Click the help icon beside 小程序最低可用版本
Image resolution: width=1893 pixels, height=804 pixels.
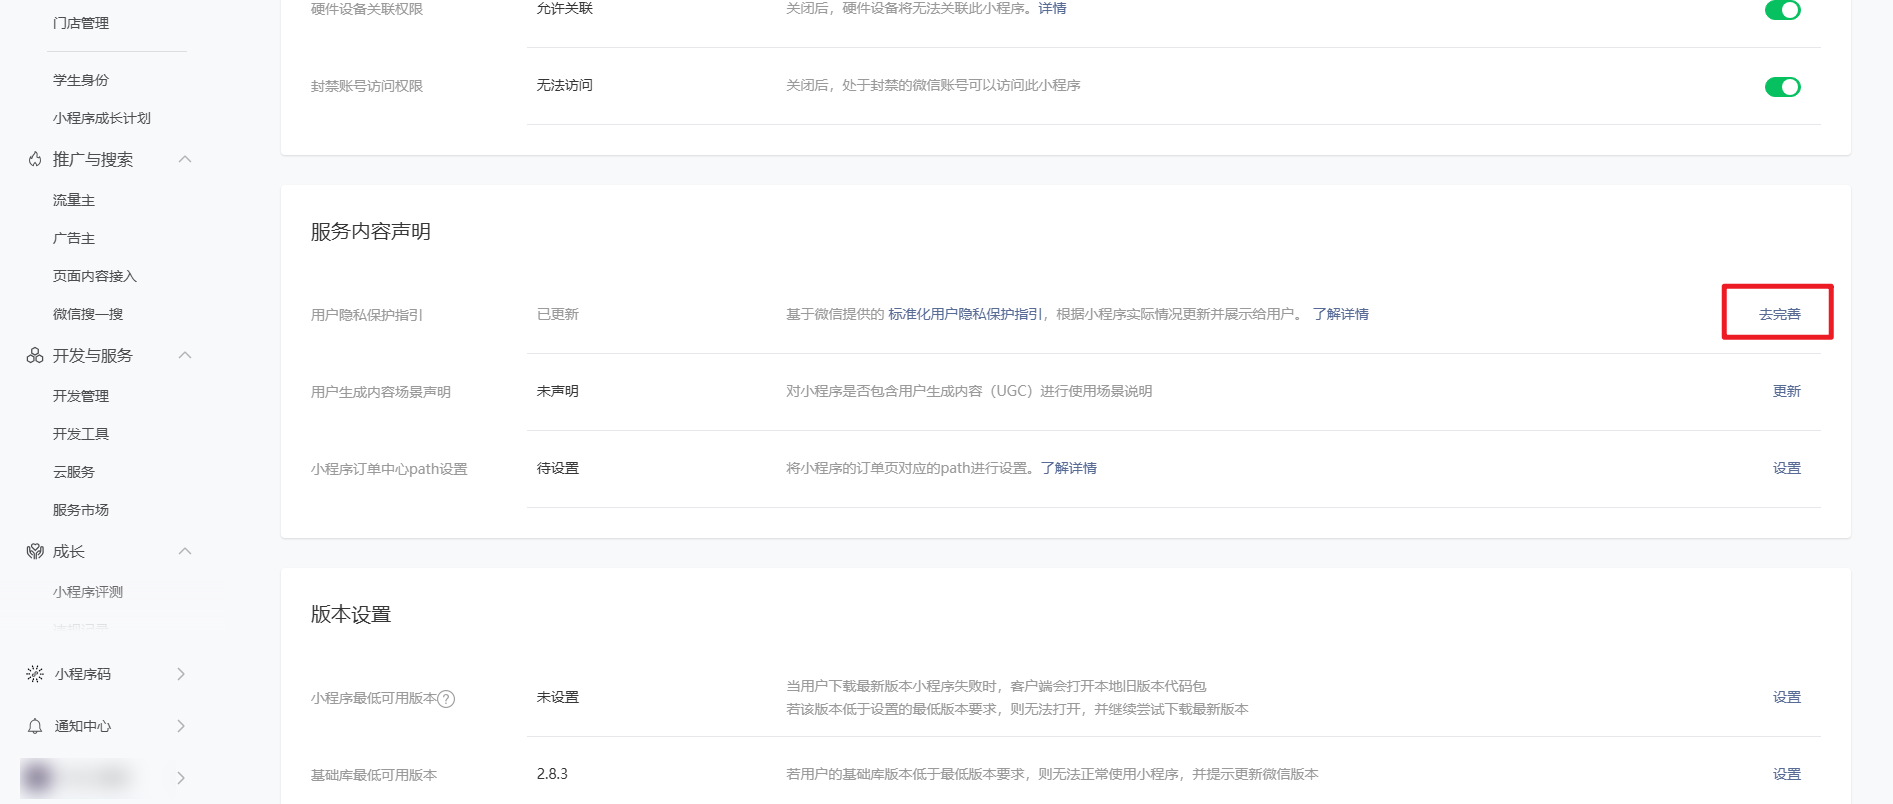click(447, 699)
